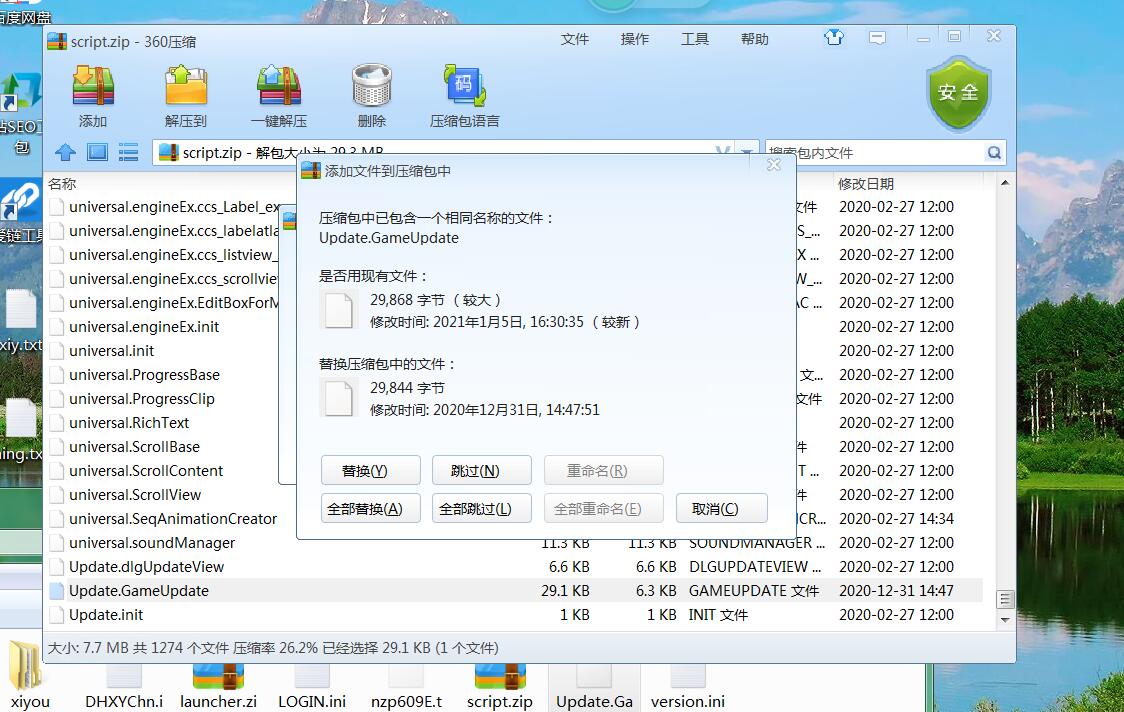Click the 删除 (Delete) trash icon
Image resolution: width=1124 pixels, height=712 pixels.
371,96
